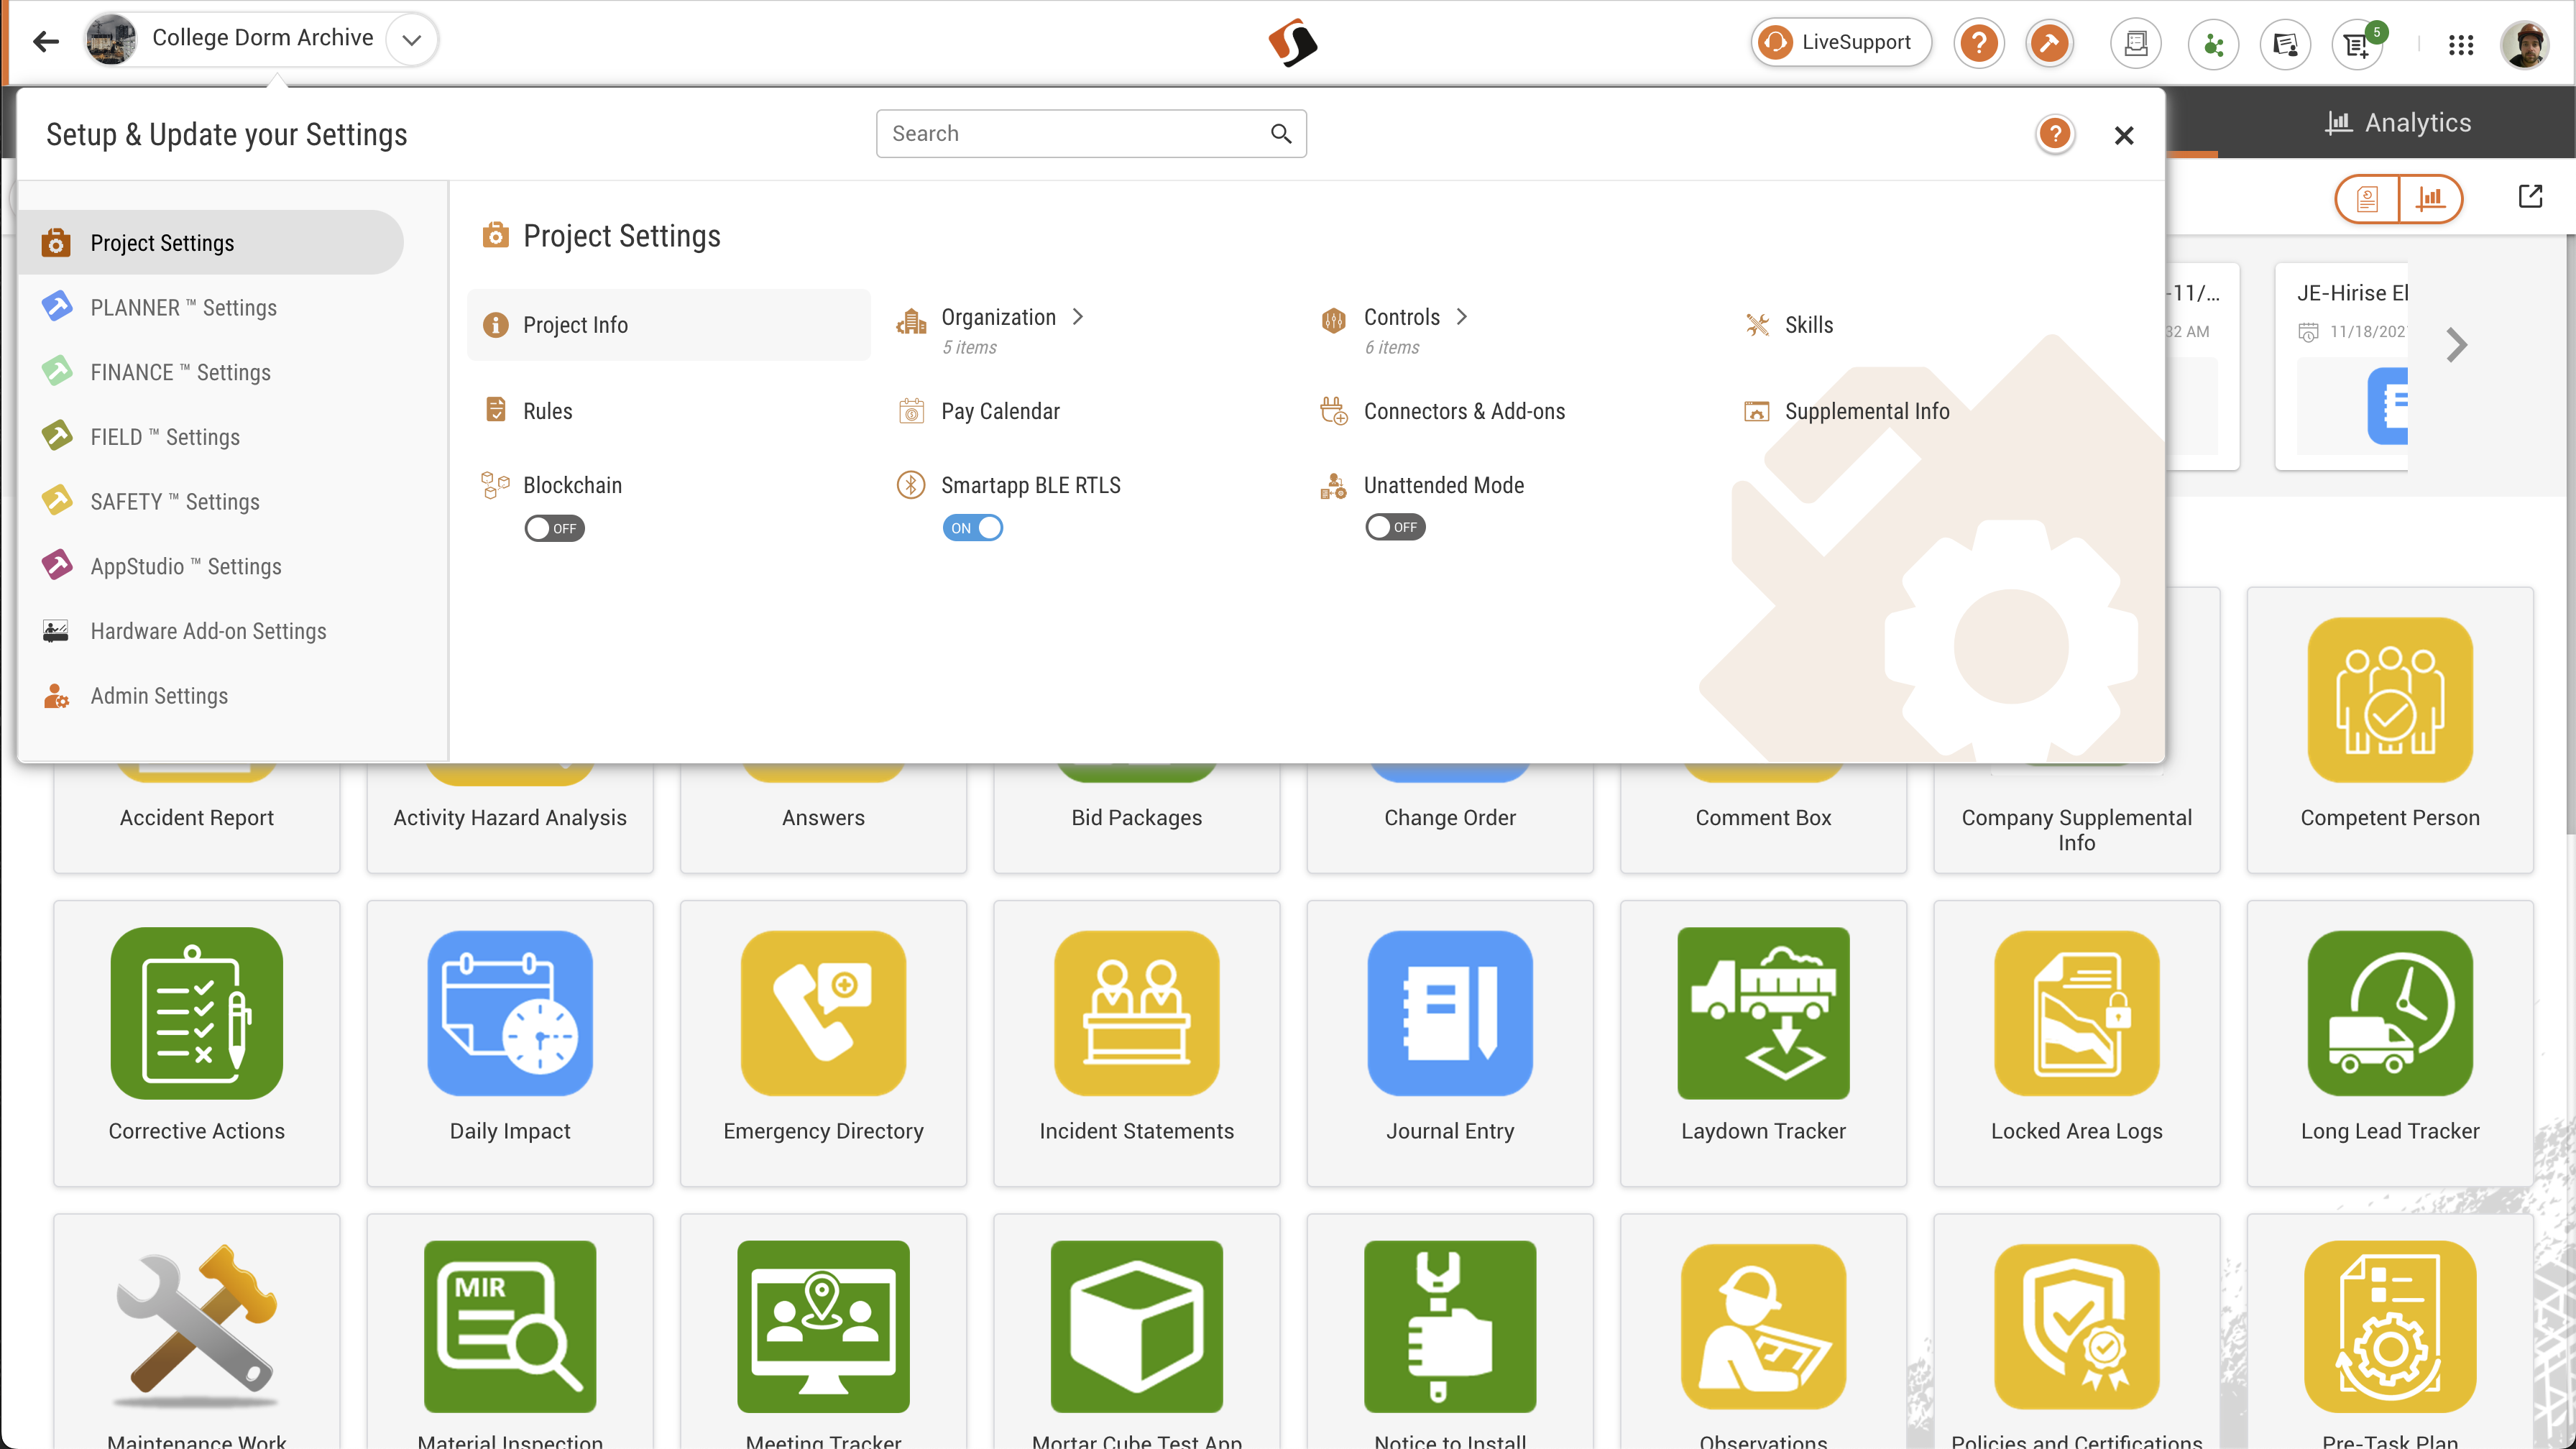Screen dimensions: 2576x1449
Task: Switch off Smartapp BLE RTLS toggle
Action: tap(972, 528)
